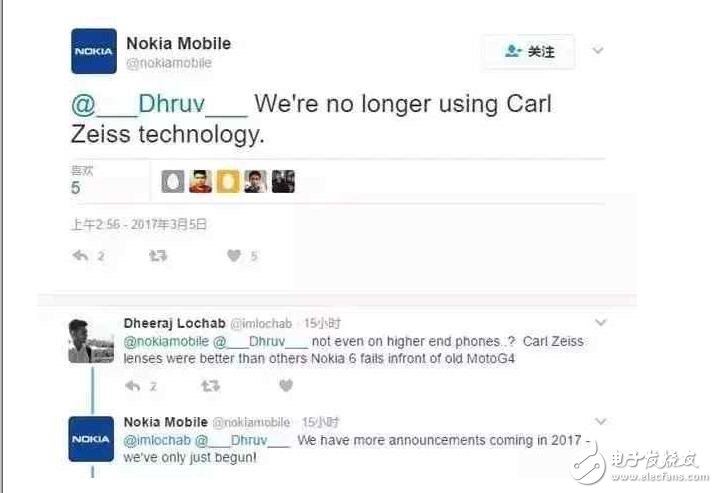
Task: Open Nokia avatar beside the bottom reply
Action: pyautogui.click(x=91, y=438)
